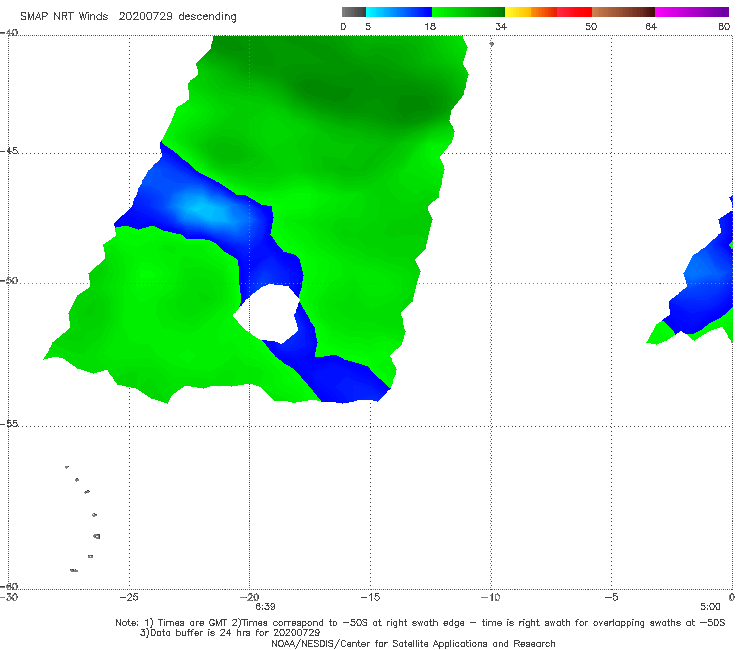This screenshot has width=740, height=650.
Task: Click the '-45' latitude axis label
Action: 9,151
